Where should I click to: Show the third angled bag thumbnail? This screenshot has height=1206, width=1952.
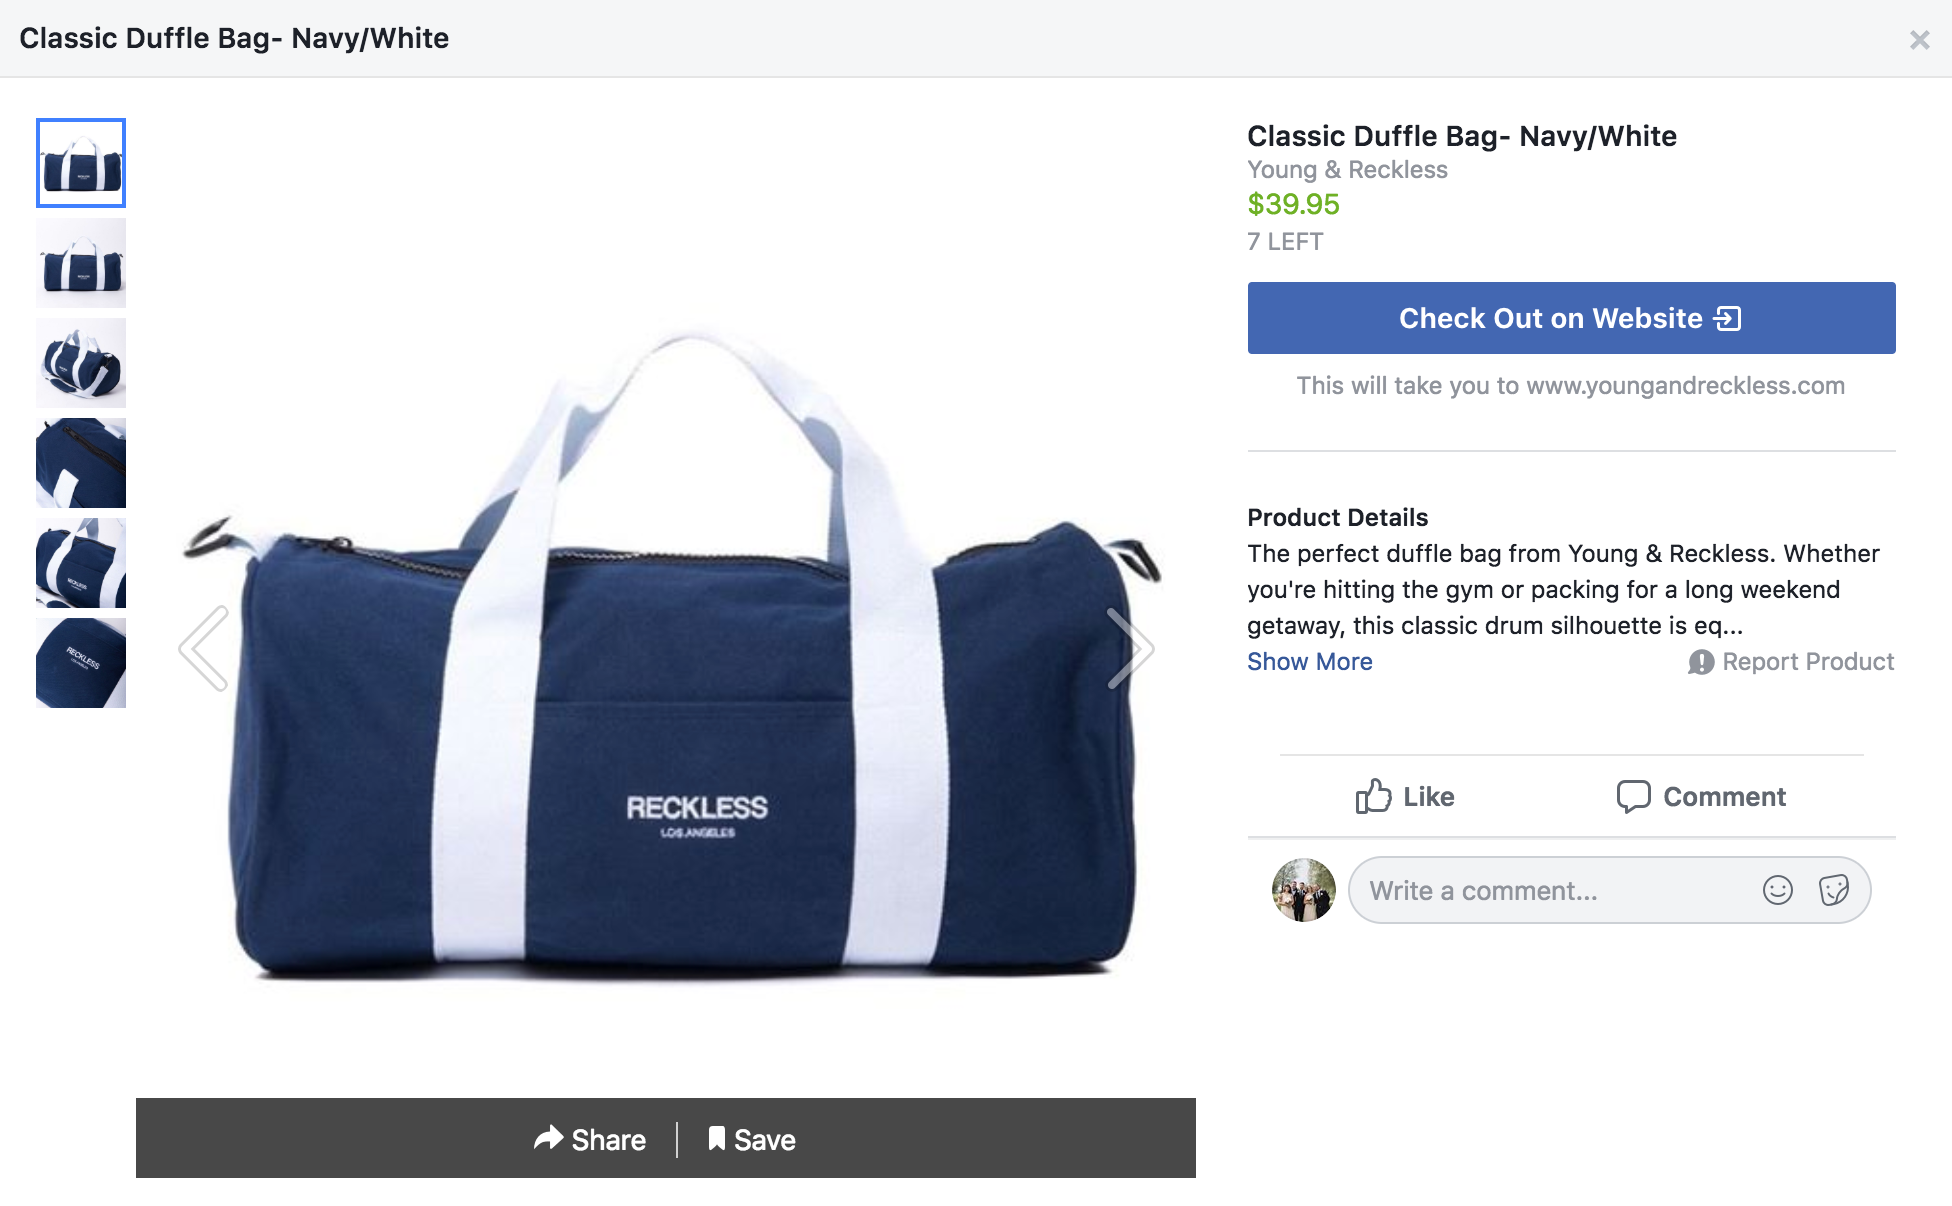point(81,363)
